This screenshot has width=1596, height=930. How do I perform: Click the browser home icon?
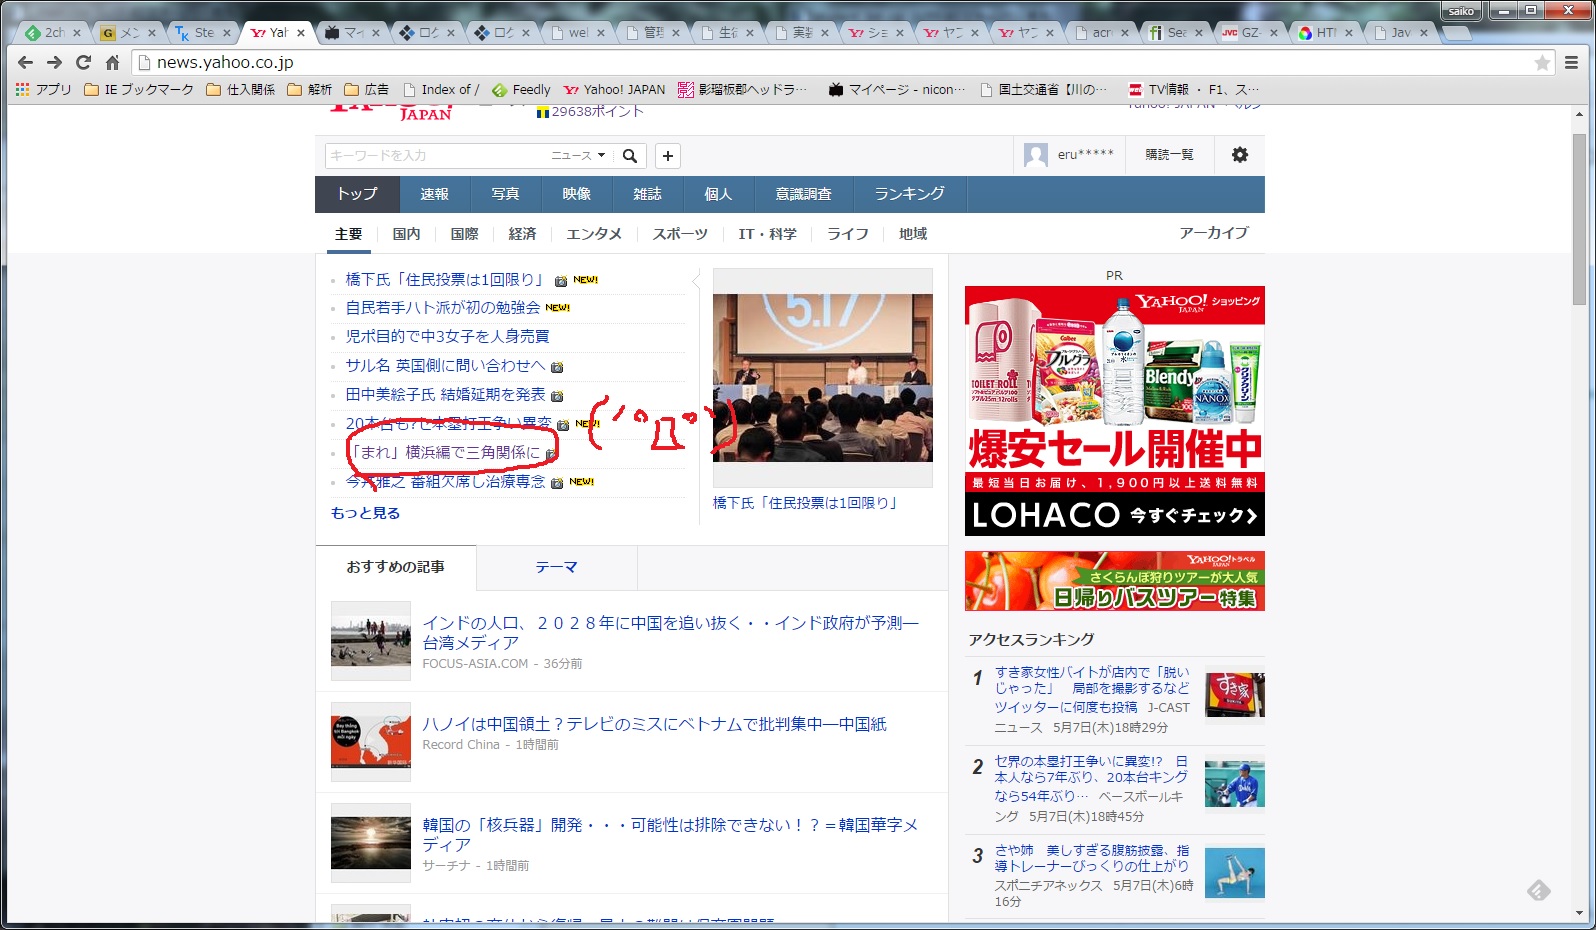coord(112,62)
